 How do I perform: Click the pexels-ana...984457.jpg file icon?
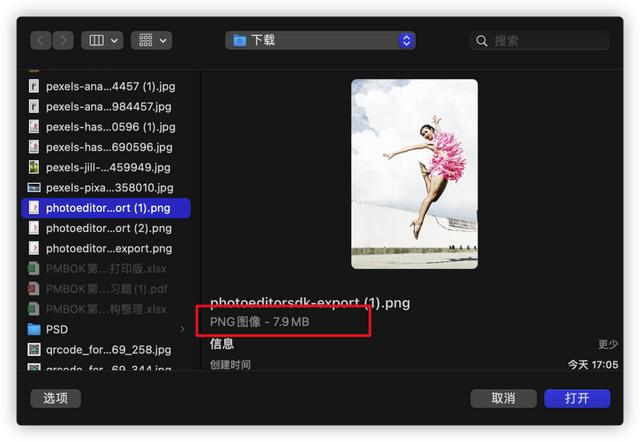[x=34, y=107]
